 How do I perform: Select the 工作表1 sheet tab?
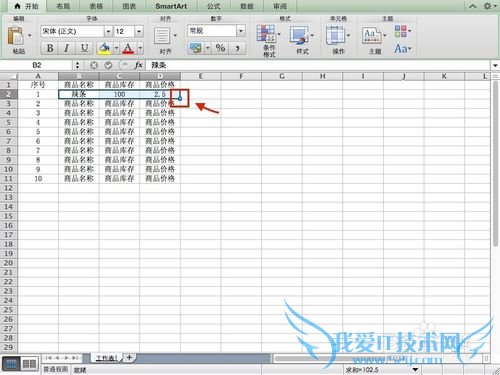click(x=107, y=358)
